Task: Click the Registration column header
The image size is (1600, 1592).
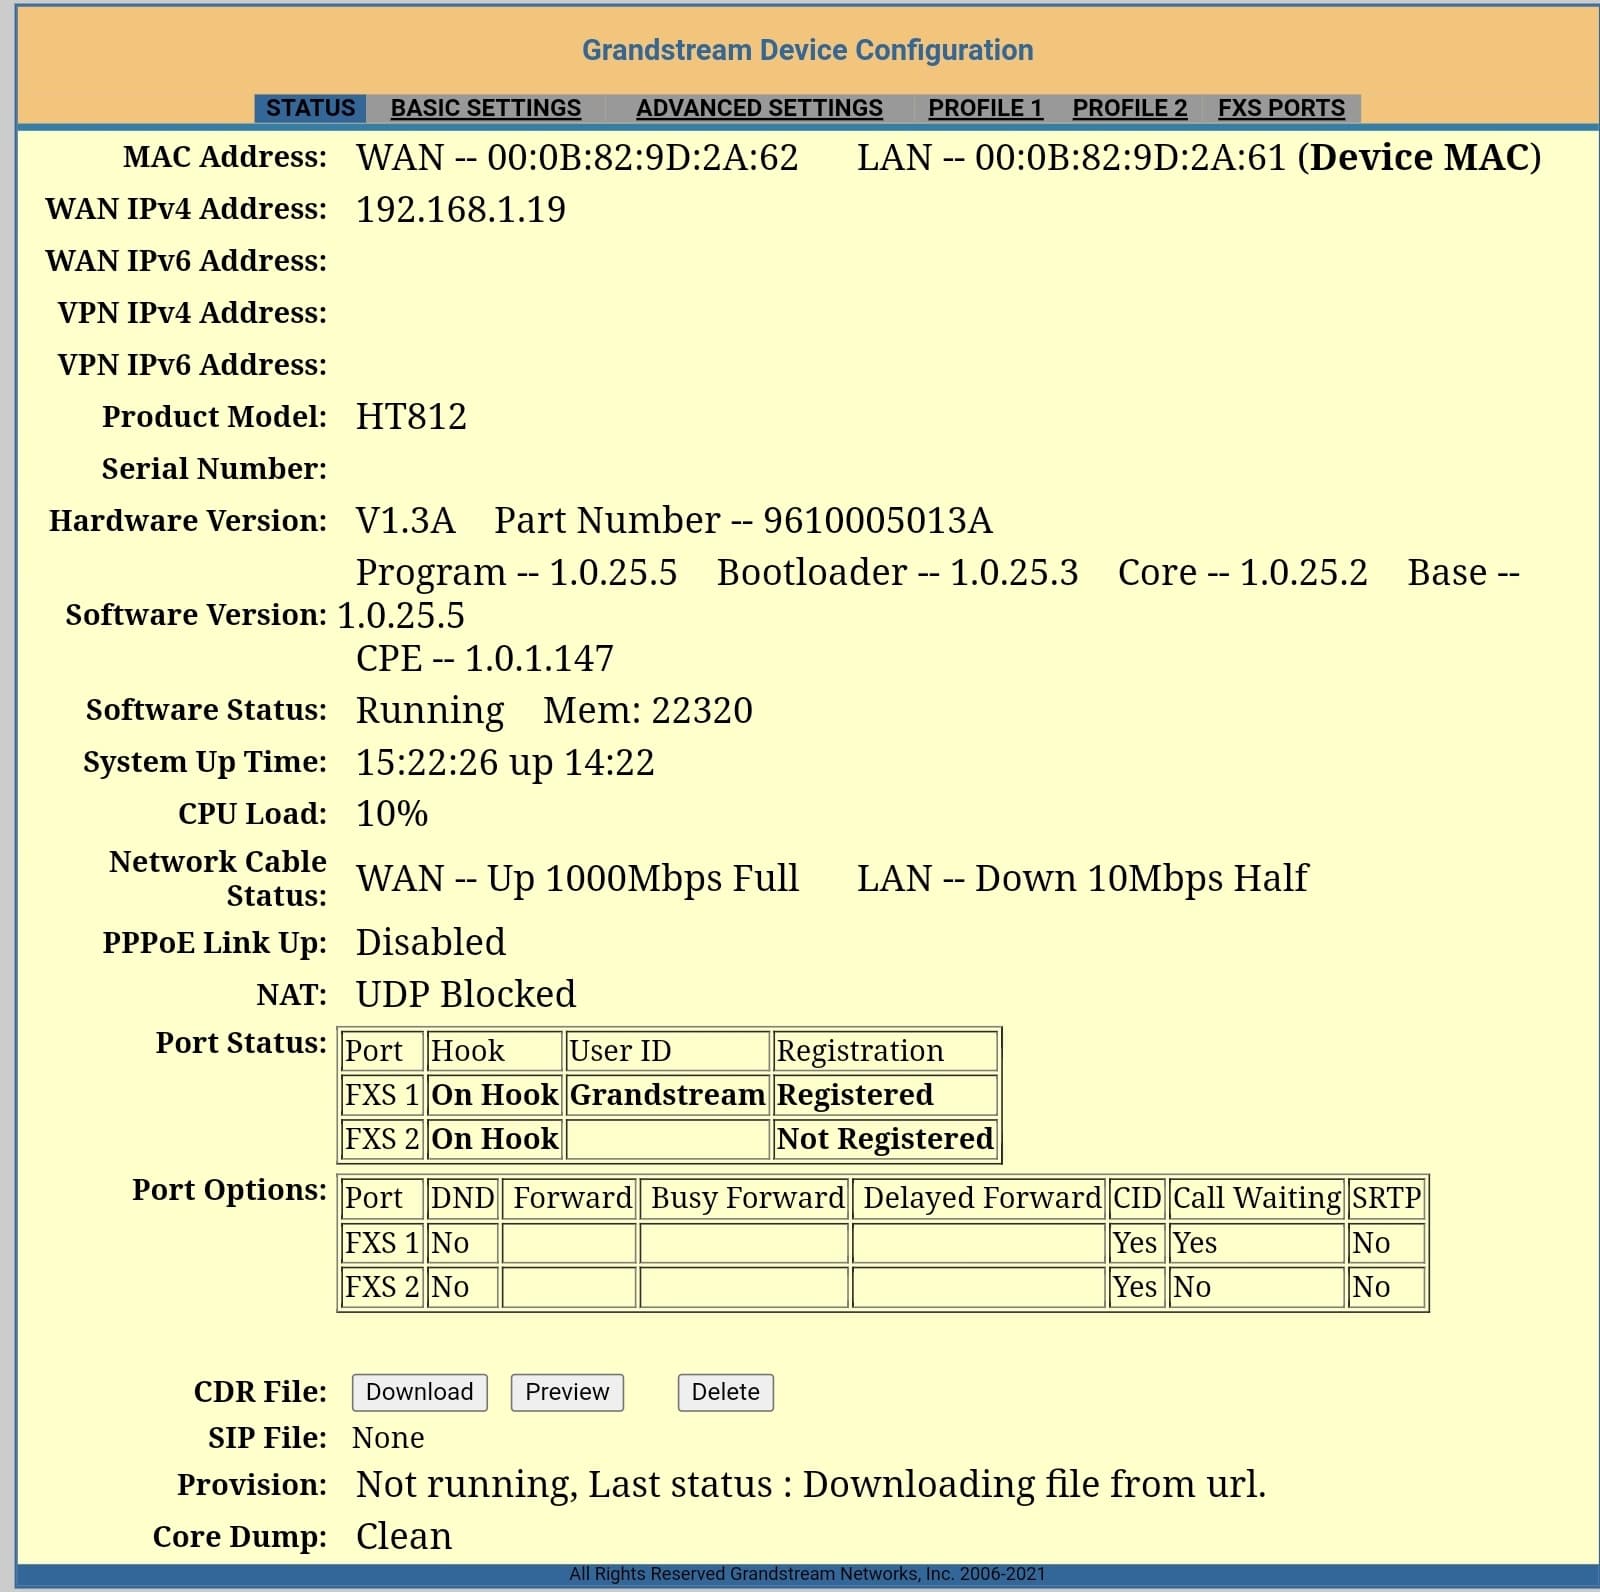Action: (x=886, y=1051)
